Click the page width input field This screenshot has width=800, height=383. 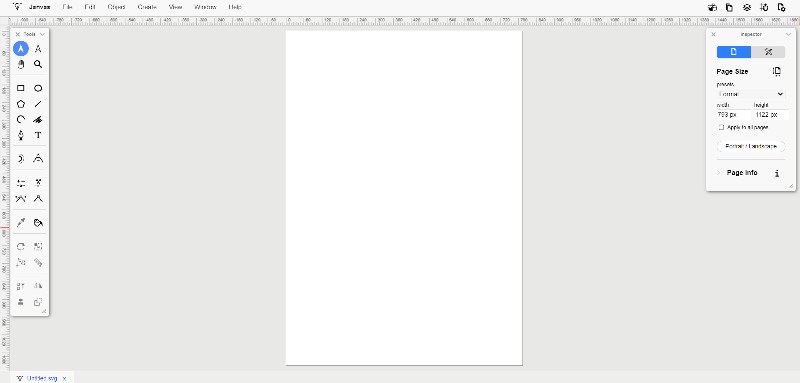coord(734,115)
